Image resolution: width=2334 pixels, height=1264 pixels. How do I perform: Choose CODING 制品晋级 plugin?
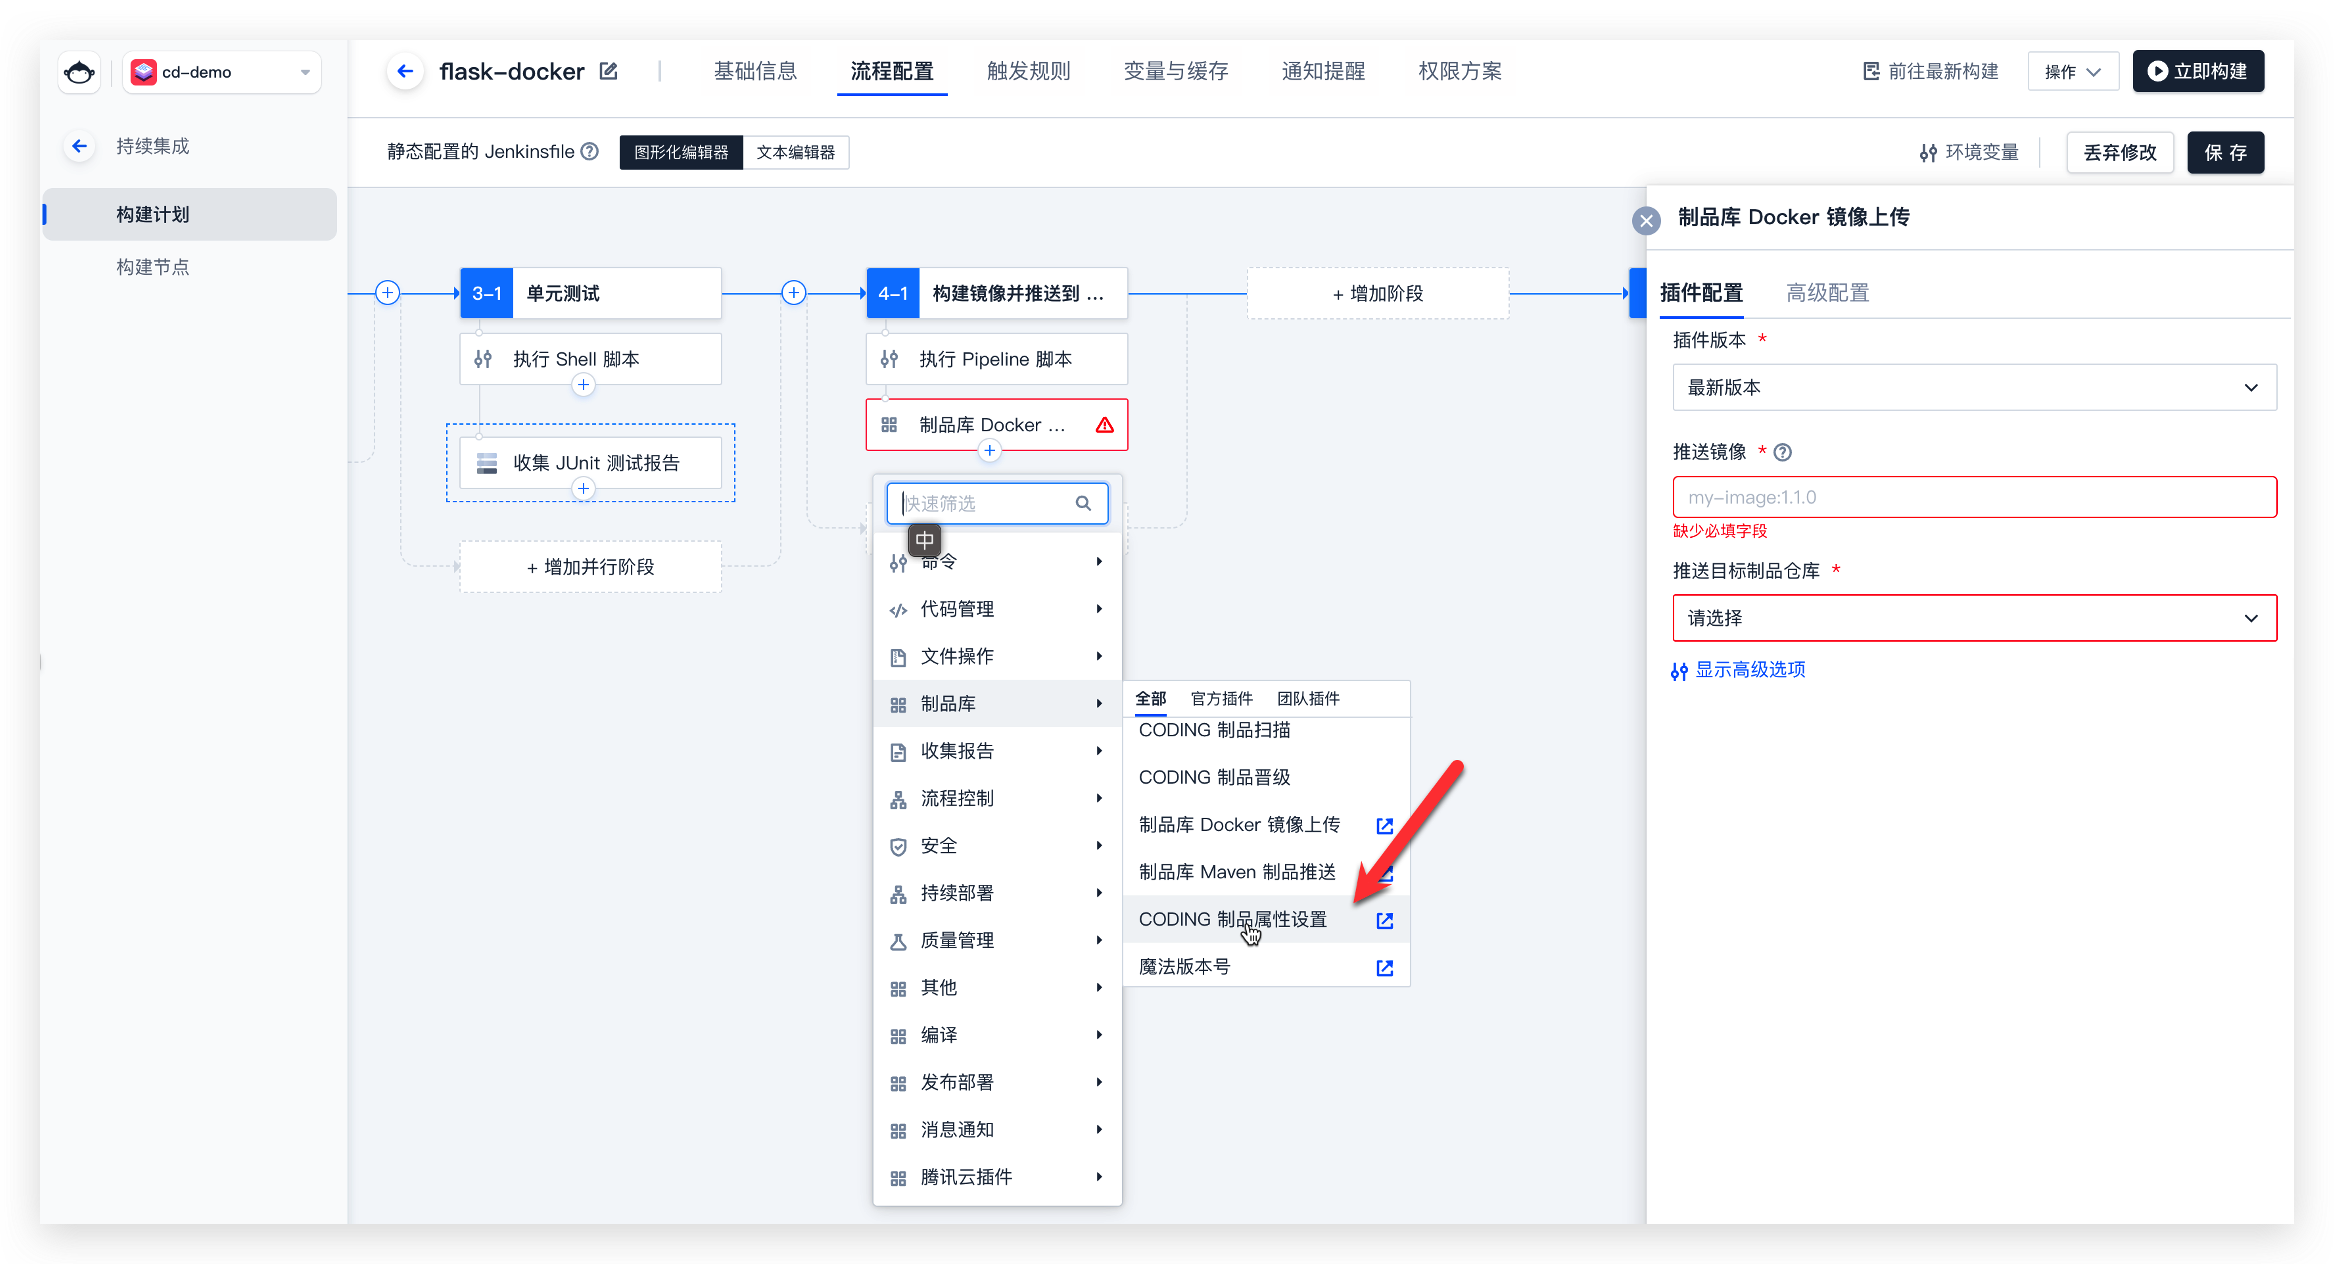[1266, 777]
